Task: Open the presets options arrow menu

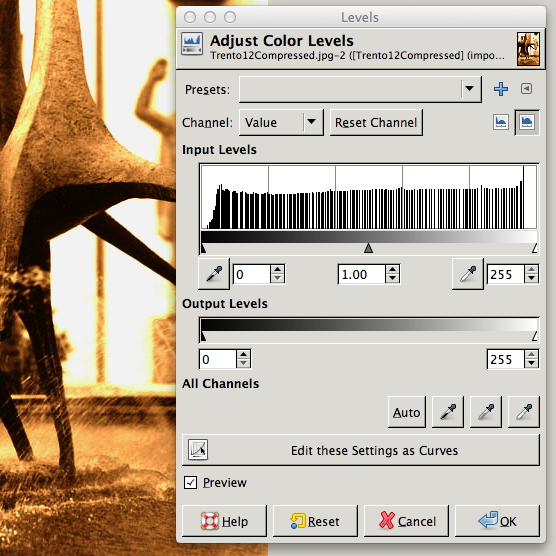Action: (x=527, y=89)
